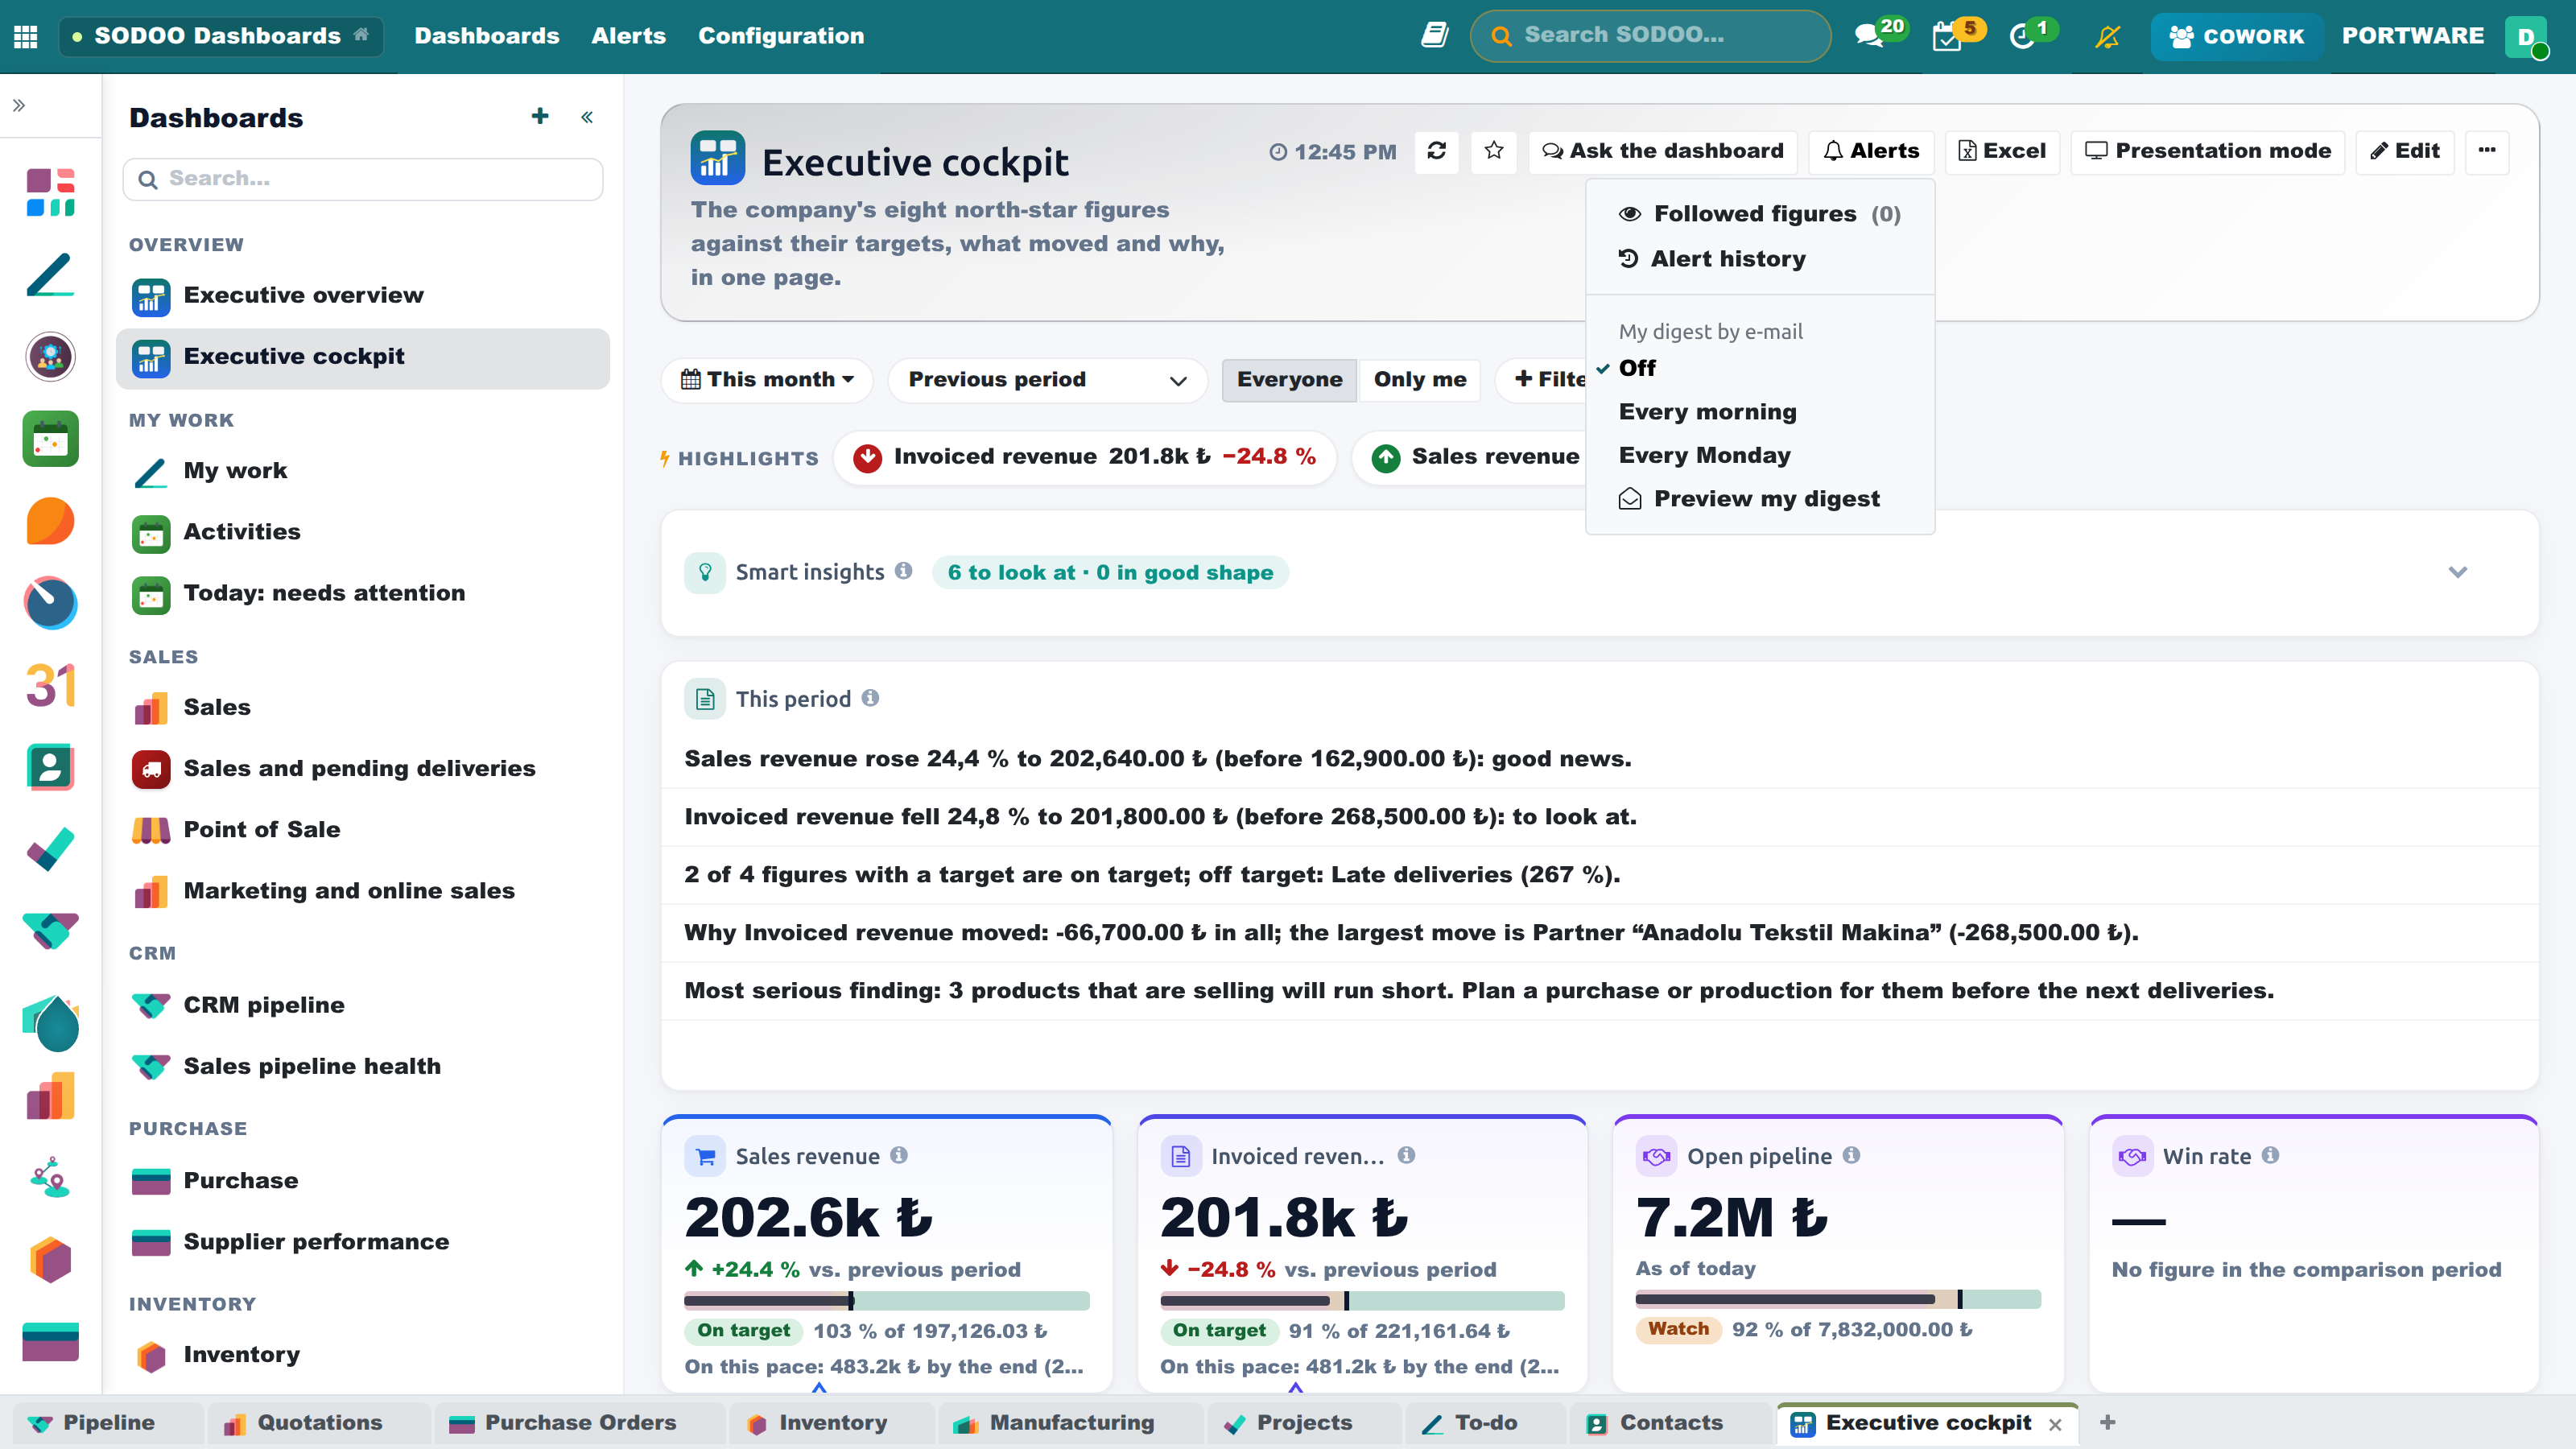Click the Edit dashboard button
Screen dimensions: 2576x1449
click(2404, 151)
